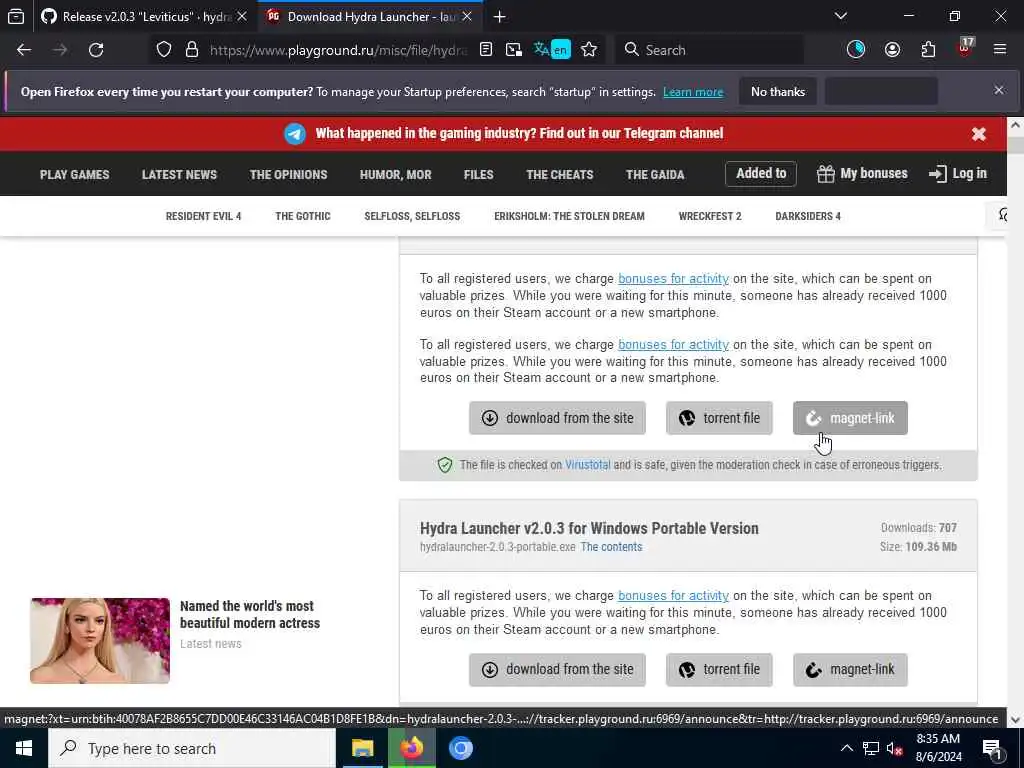Open HUMOR, MOR menu
This screenshot has height=768, width=1024.
click(395, 174)
